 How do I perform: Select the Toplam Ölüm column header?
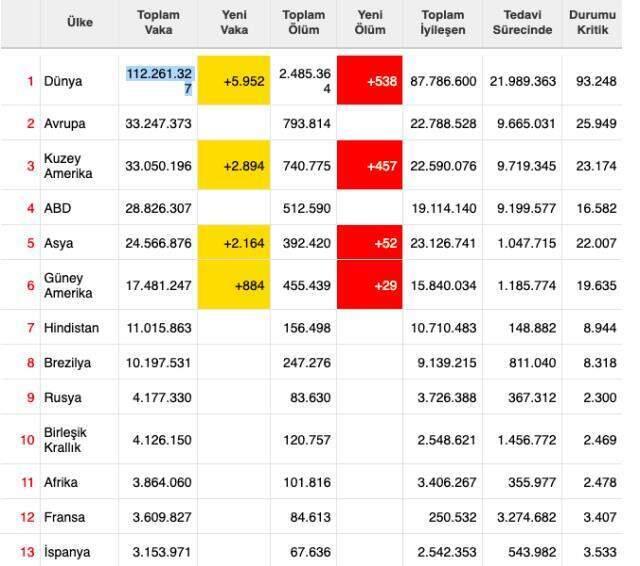[x=304, y=22]
